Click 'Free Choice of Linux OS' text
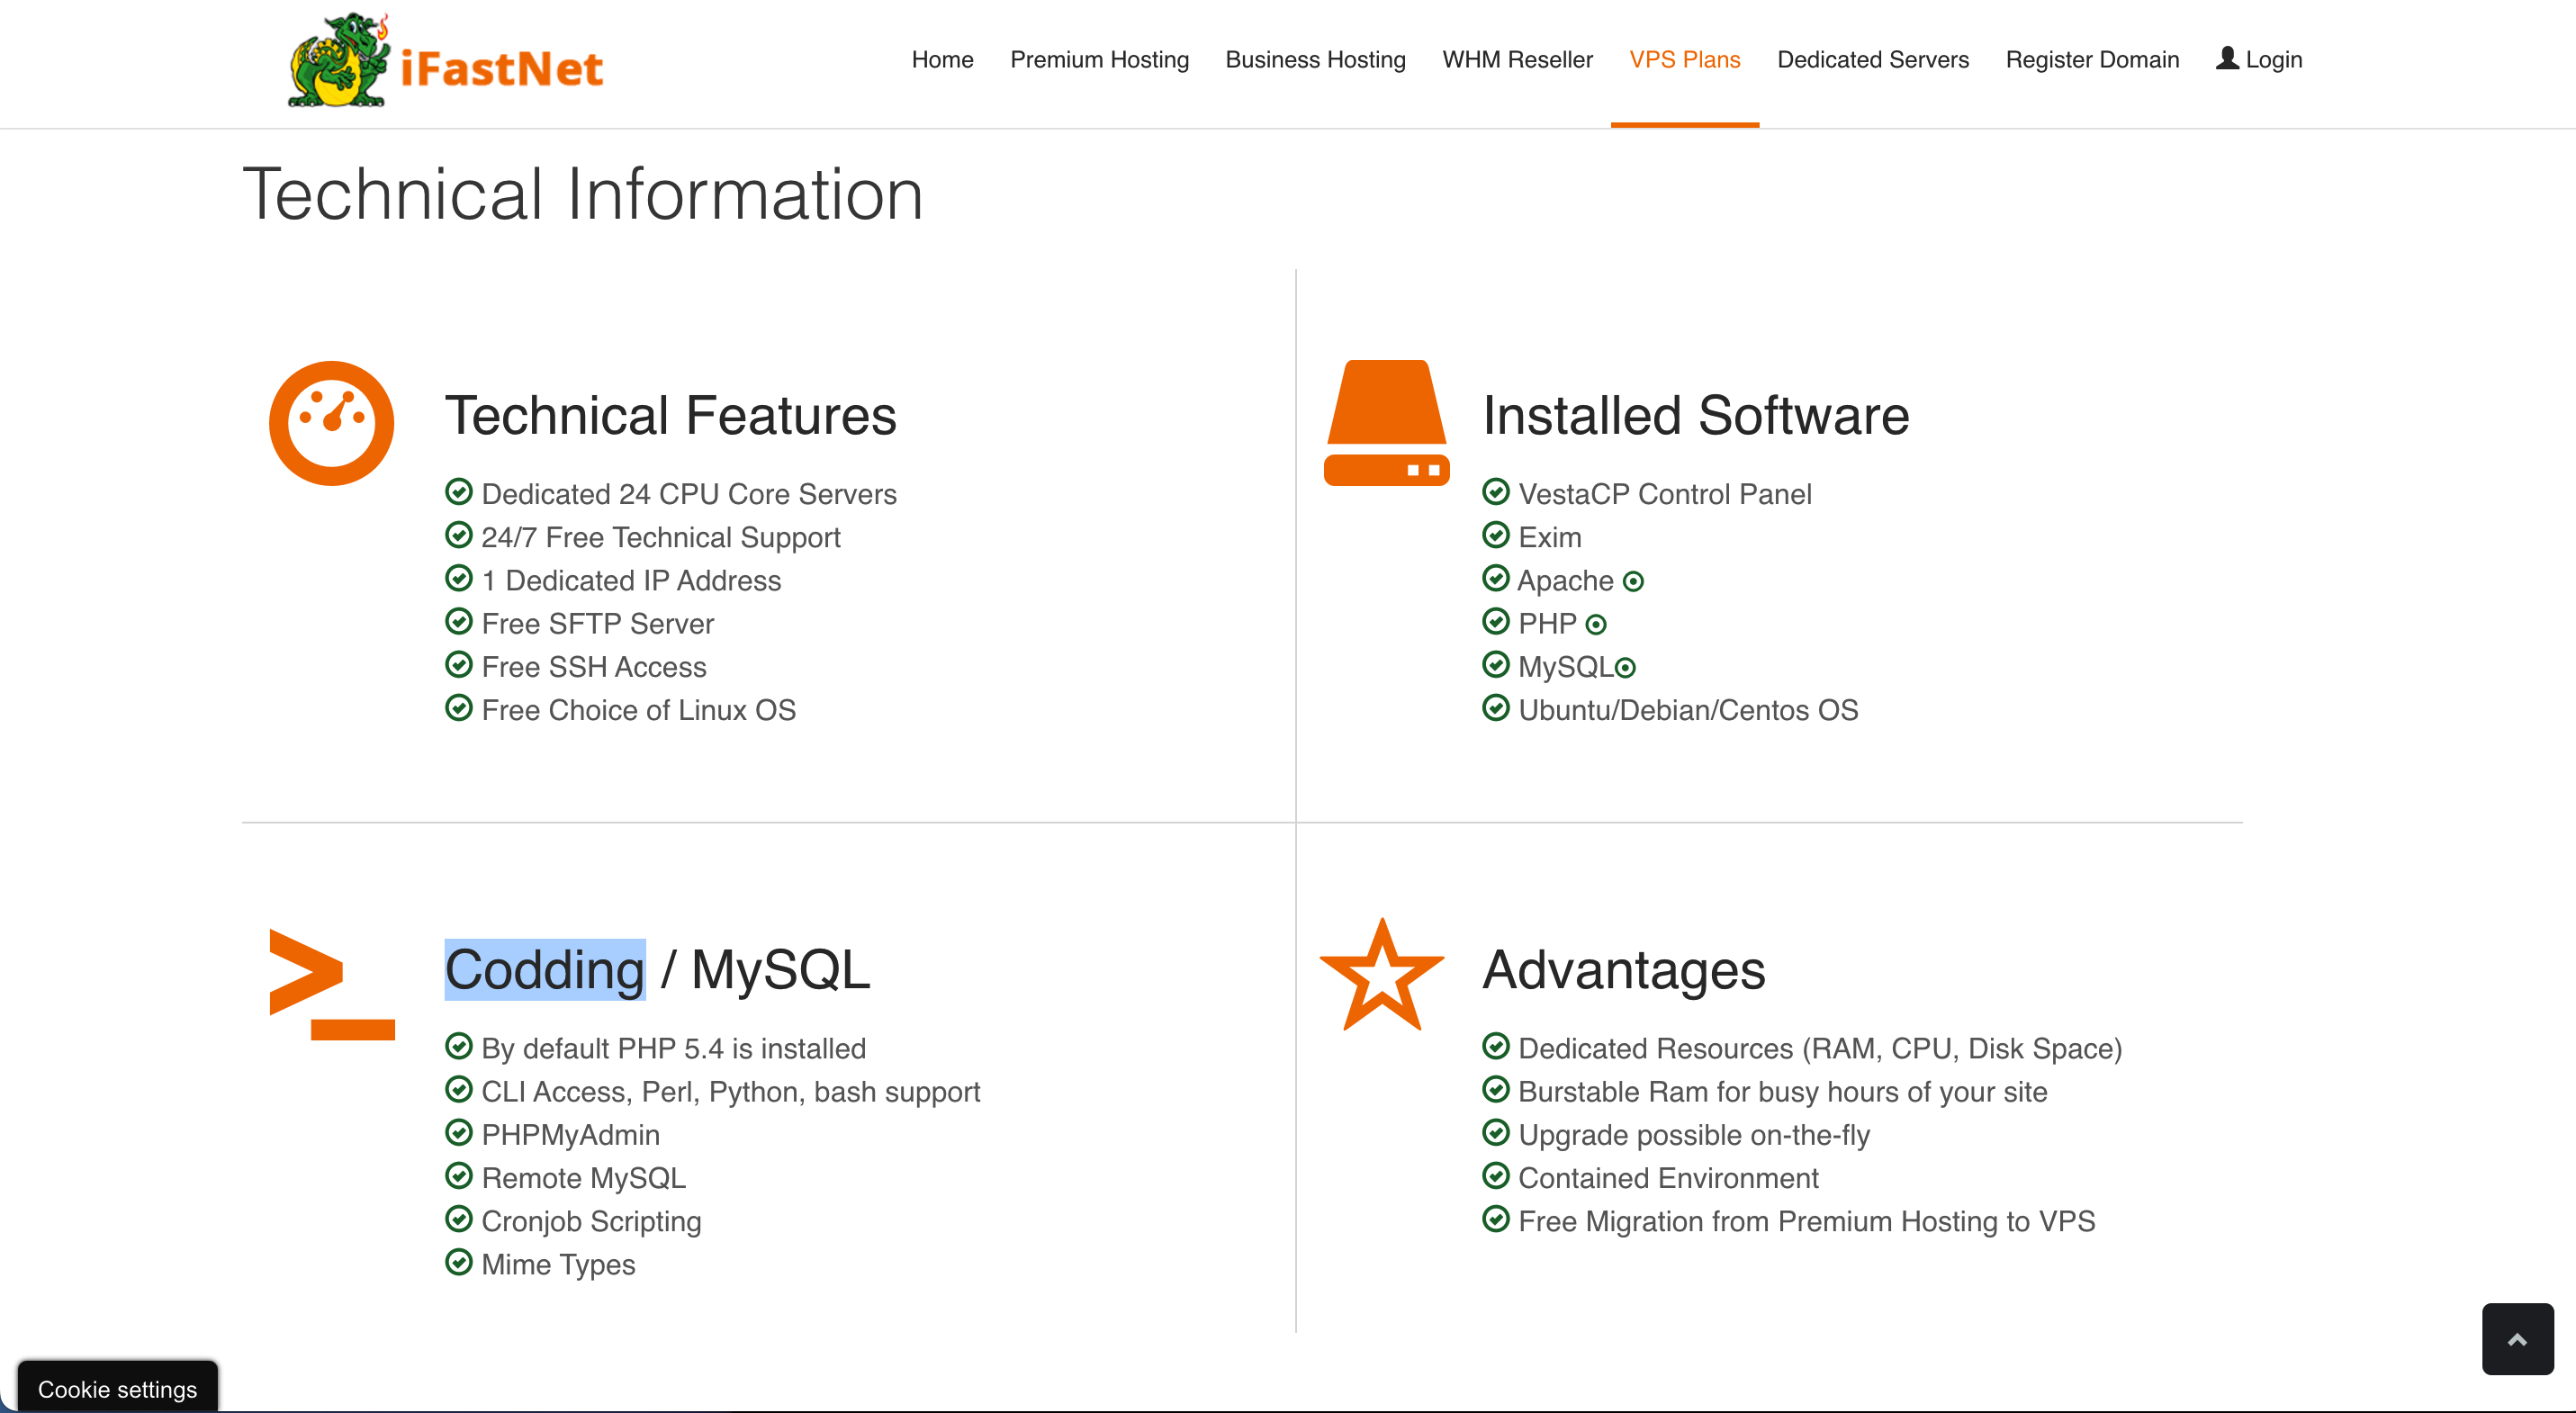Image resolution: width=2576 pixels, height=1413 pixels. click(x=638, y=710)
